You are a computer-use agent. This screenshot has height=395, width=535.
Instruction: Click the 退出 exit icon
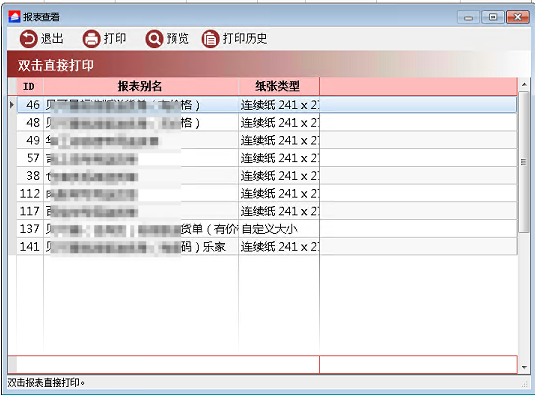(x=28, y=39)
